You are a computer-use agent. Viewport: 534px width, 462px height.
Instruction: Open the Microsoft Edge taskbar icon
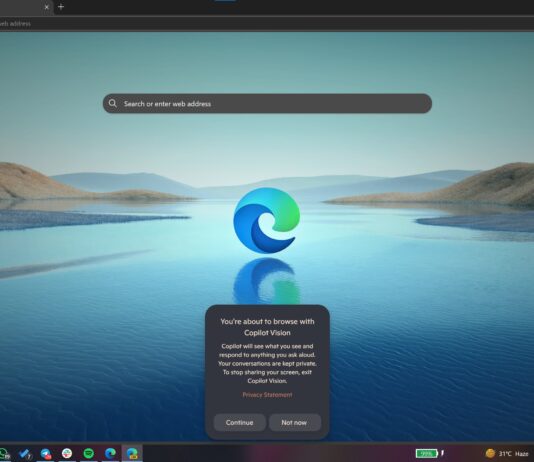click(110, 453)
